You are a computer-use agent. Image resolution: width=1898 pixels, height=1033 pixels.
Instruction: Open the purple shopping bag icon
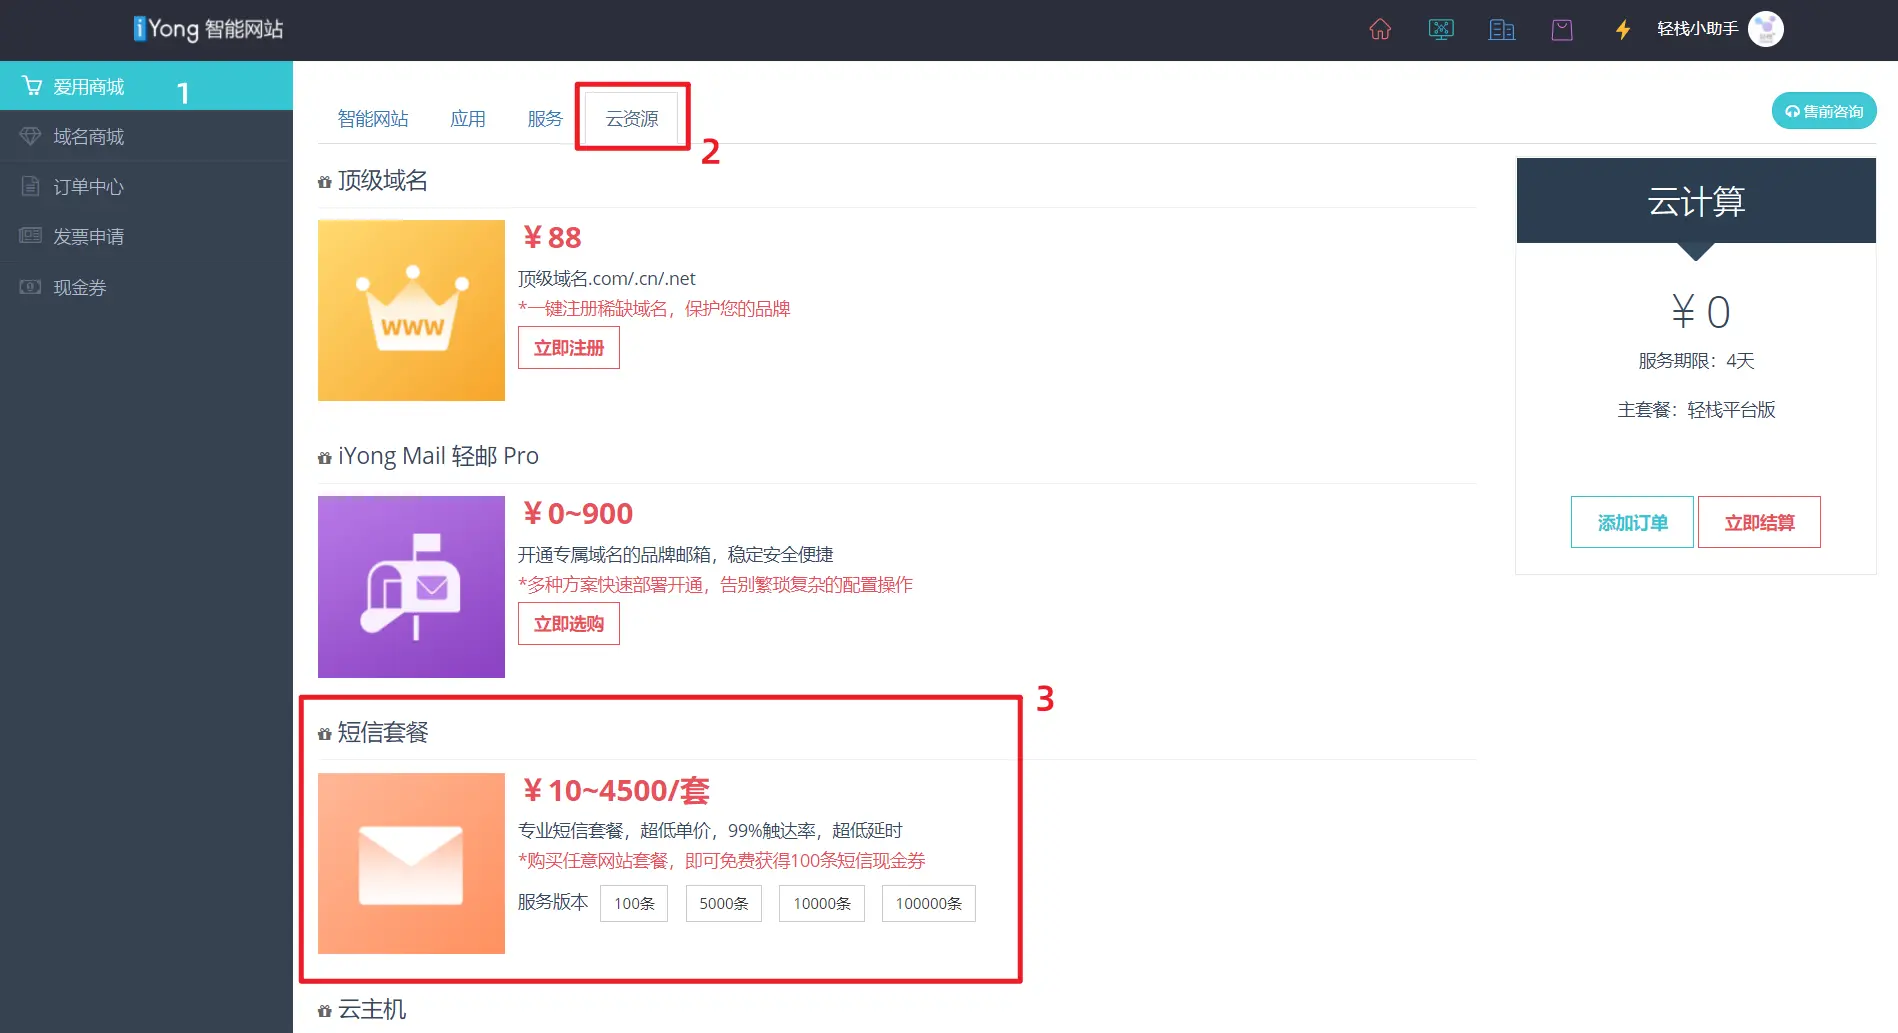(x=1562, y=30)
